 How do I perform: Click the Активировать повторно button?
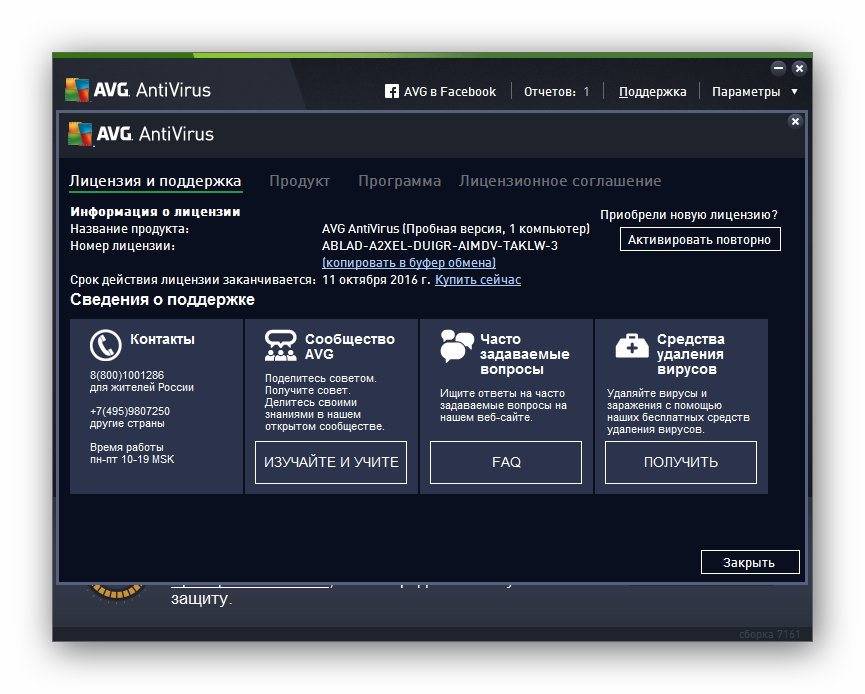pyautogui.click(x=700, y=239)
